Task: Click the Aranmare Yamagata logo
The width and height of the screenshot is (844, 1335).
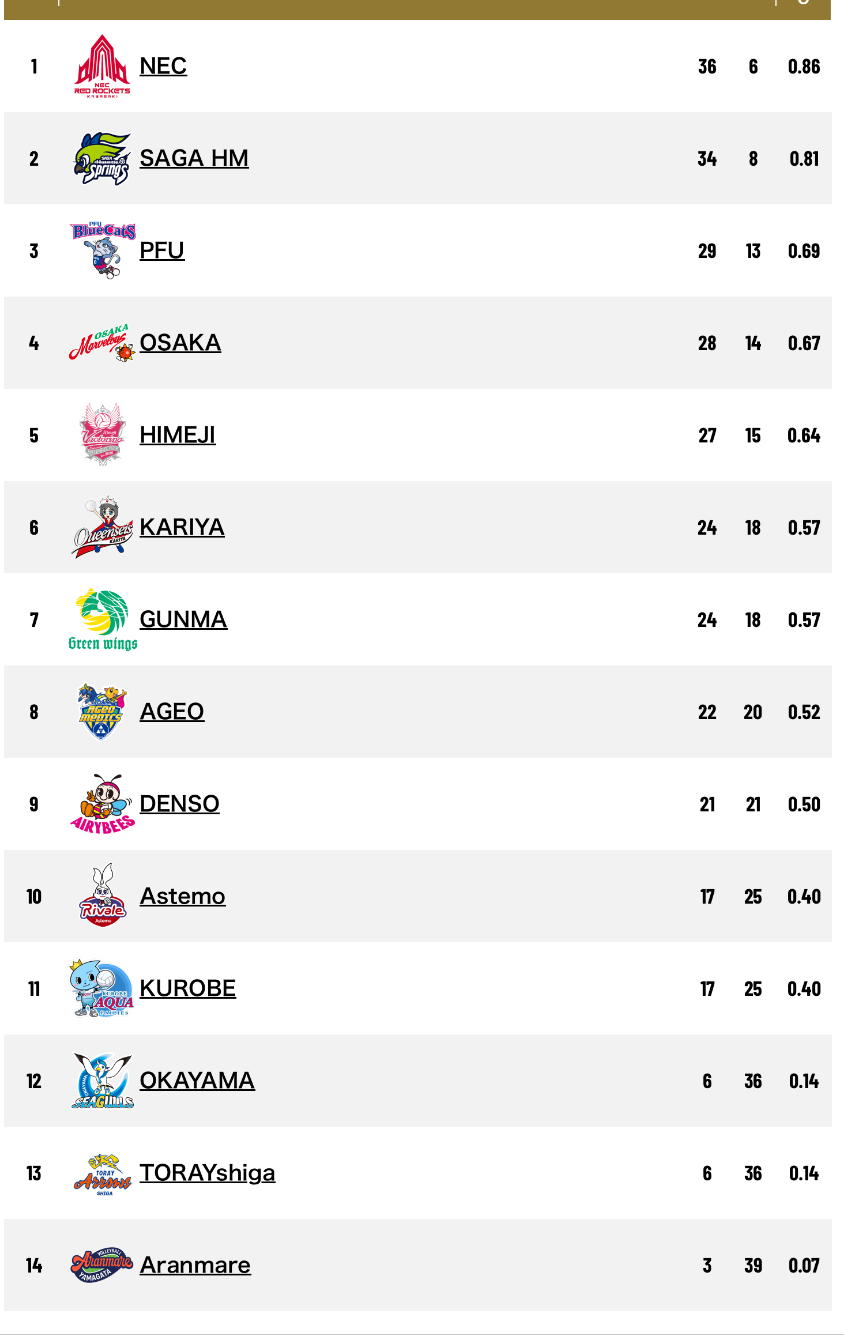Action: (x=102, y=1265)
